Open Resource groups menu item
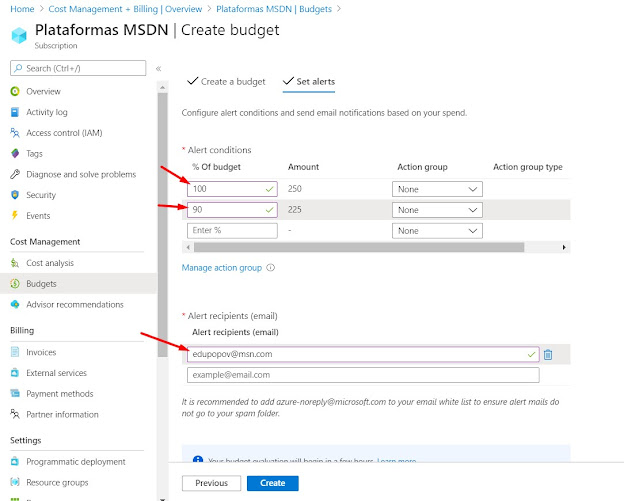 57,482
